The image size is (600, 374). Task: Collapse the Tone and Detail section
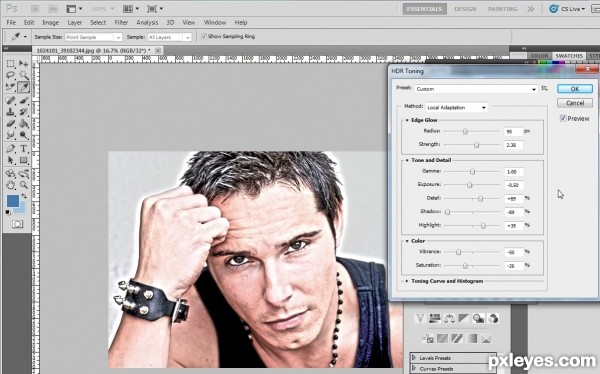[x=407, y=160]
